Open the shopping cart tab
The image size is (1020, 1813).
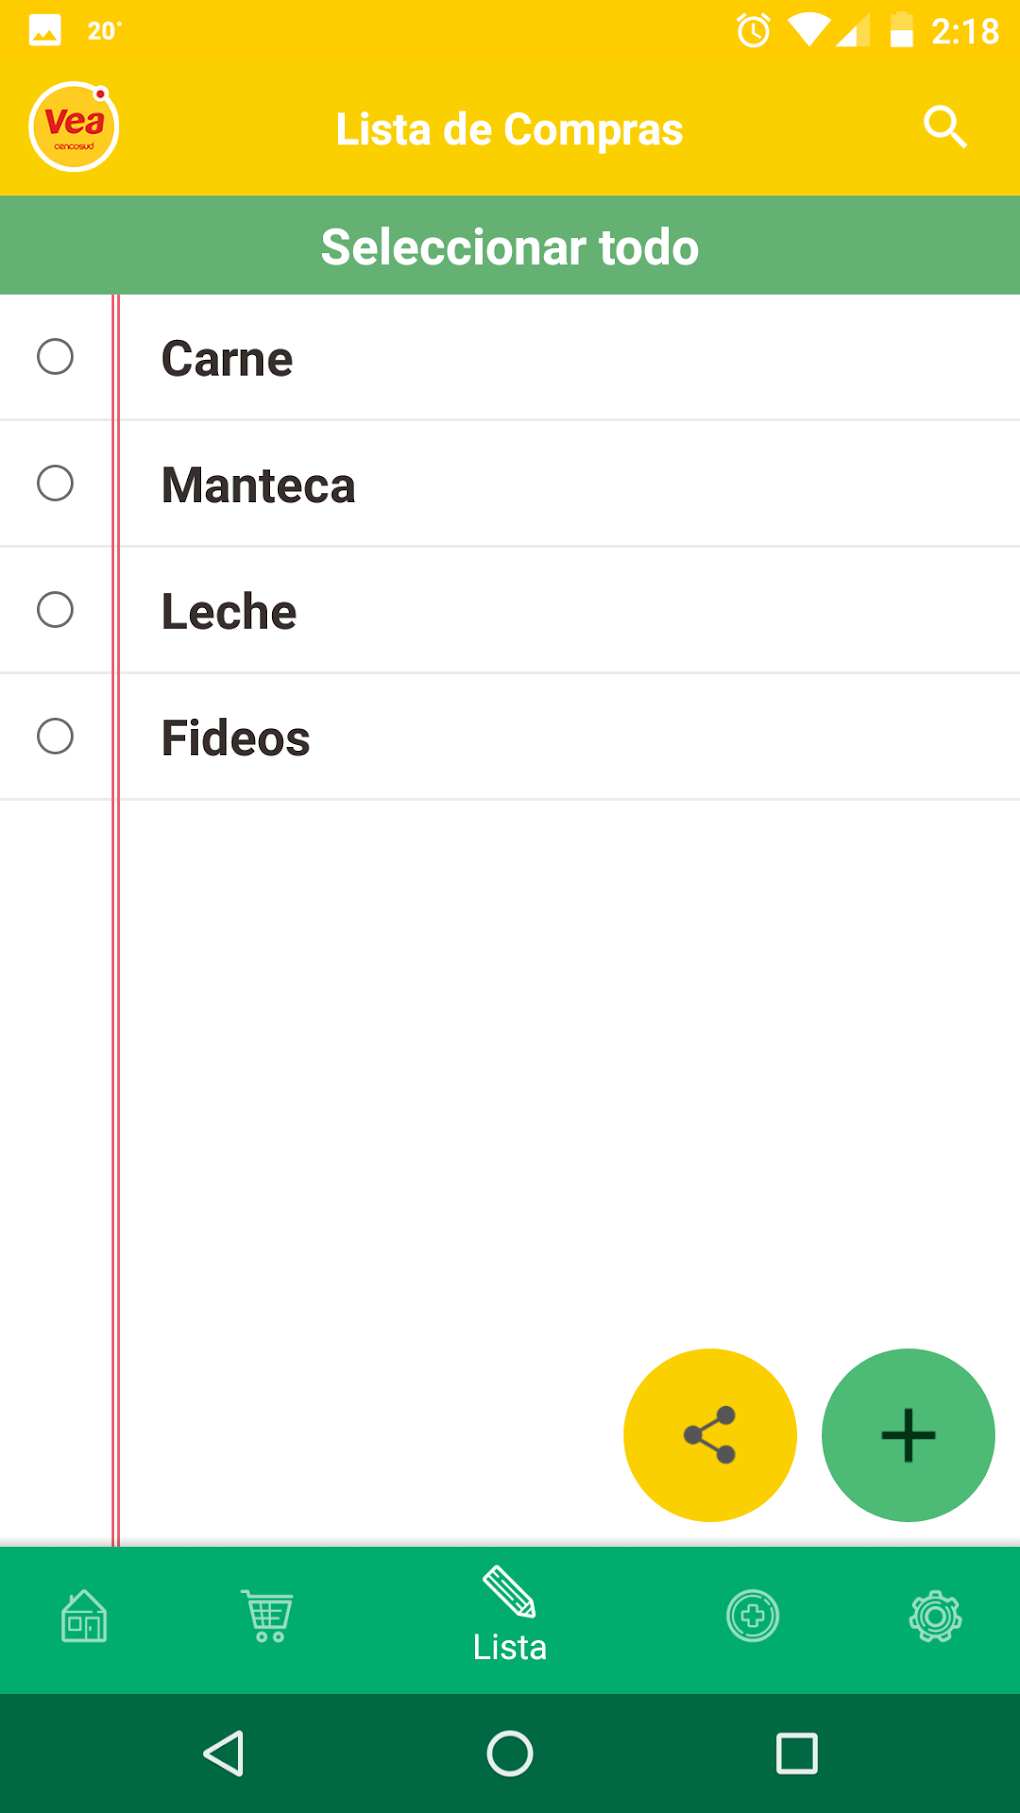[x=268, y=1616]
